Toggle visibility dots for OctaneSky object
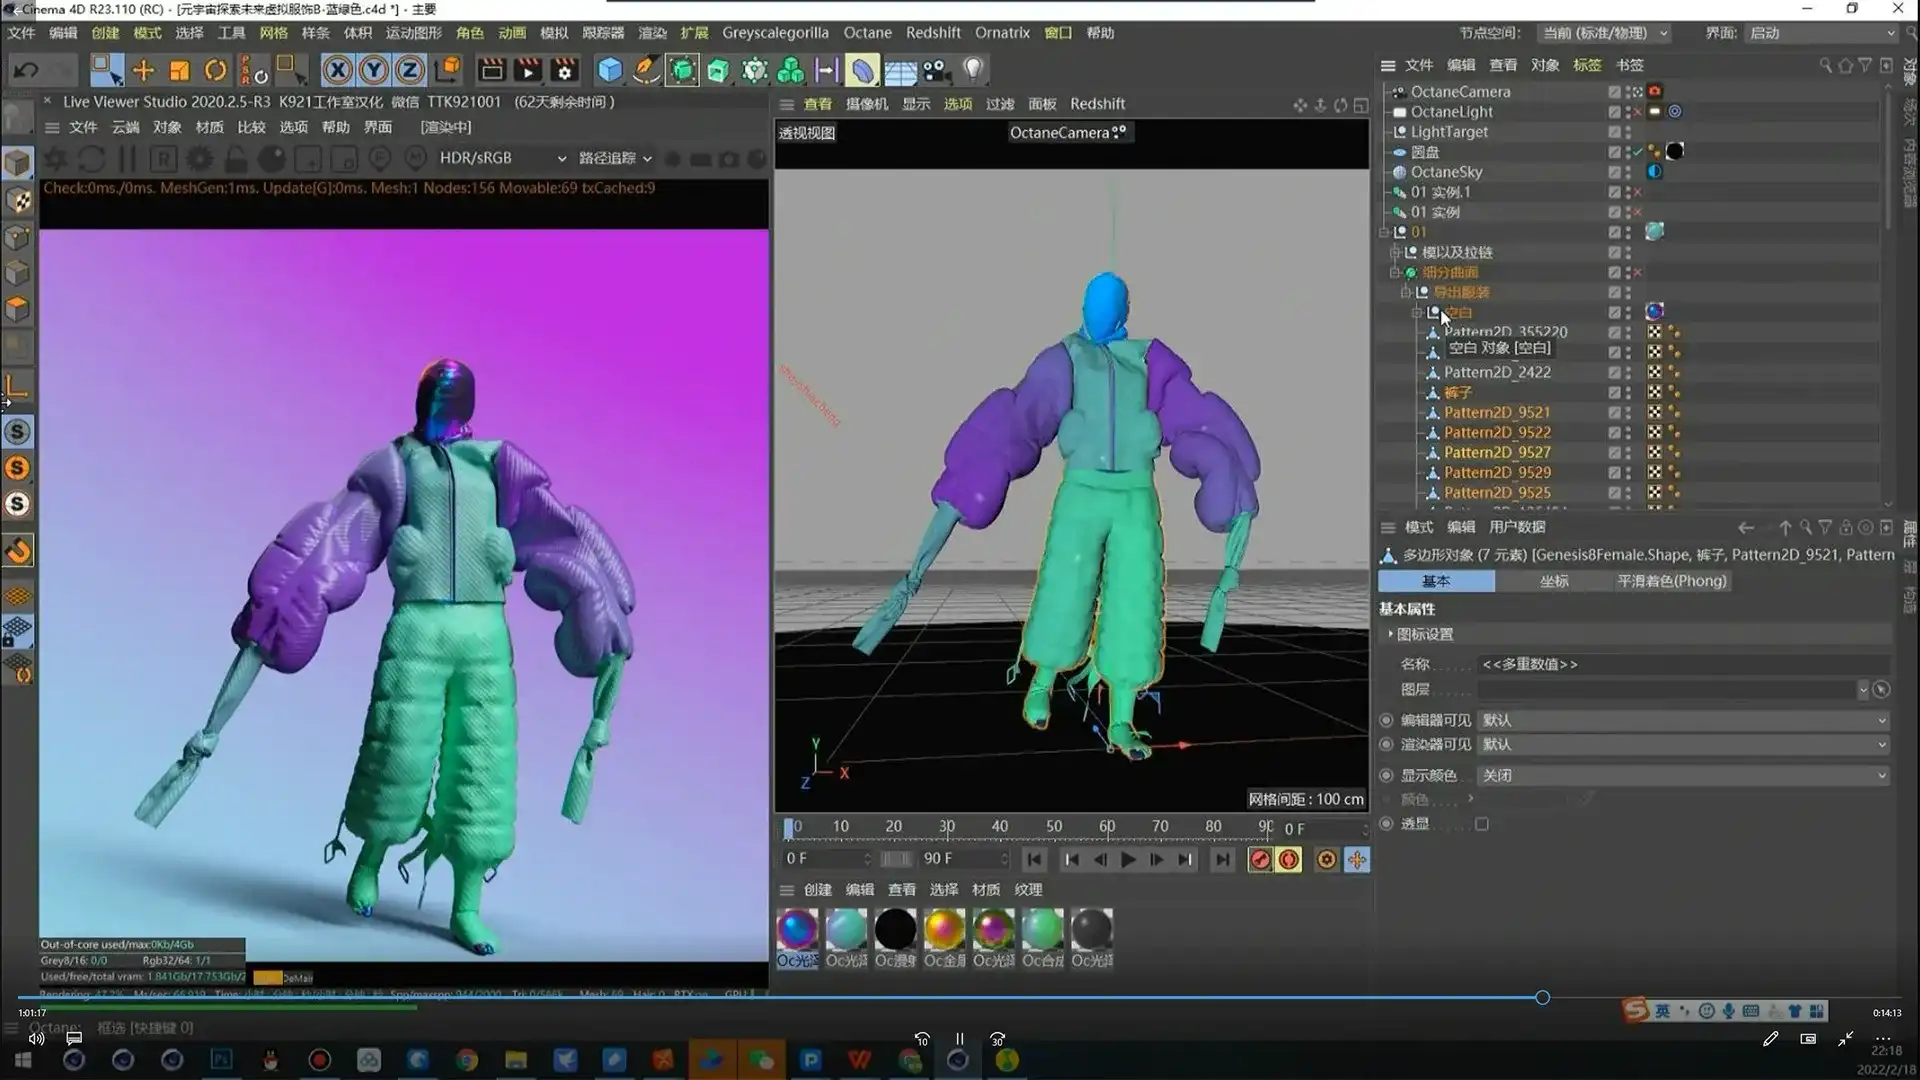The width and height of the screenshot is (1920, 1080). [1628, 172]
